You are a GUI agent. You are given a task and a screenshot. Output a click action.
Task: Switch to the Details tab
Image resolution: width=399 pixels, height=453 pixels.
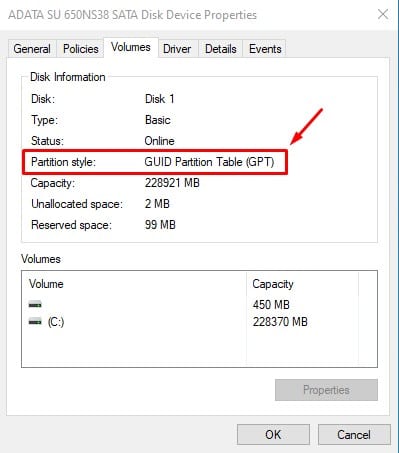(221, 49)
